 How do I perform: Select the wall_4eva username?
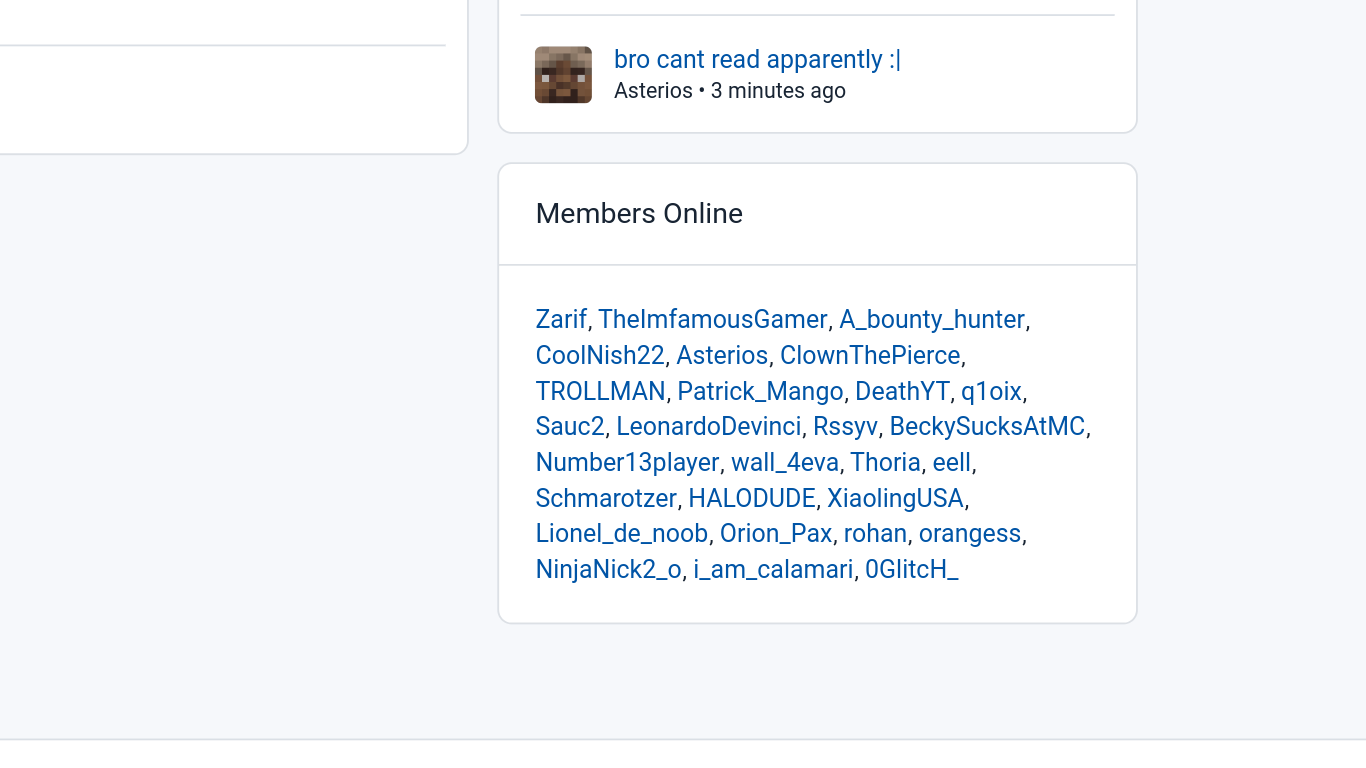(x=785, y=462)
